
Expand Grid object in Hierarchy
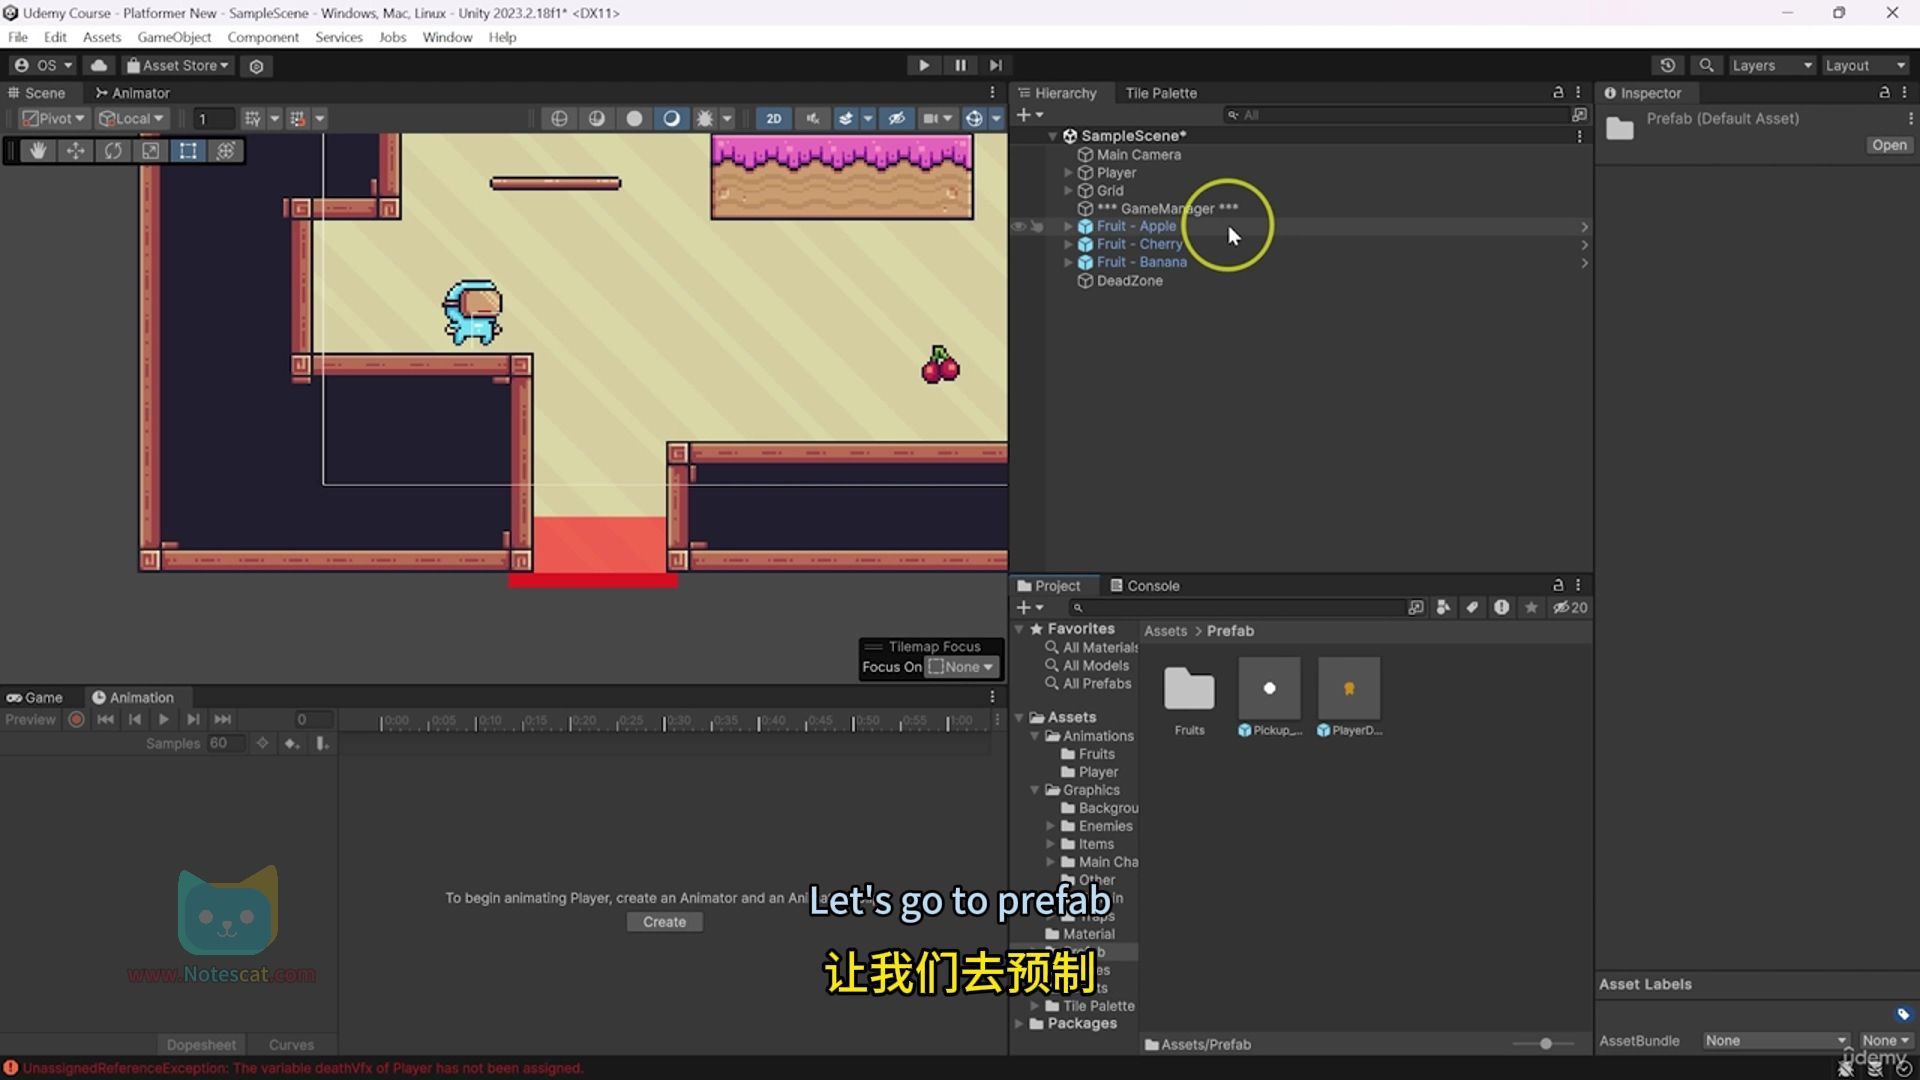pyautogui.click(x=1068, y=191)
